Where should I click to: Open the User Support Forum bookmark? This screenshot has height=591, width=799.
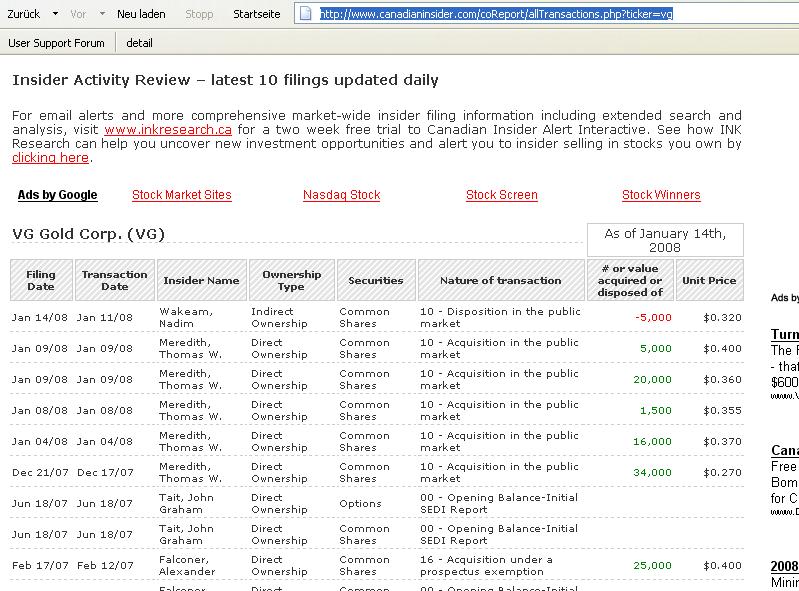pos(56,43)
